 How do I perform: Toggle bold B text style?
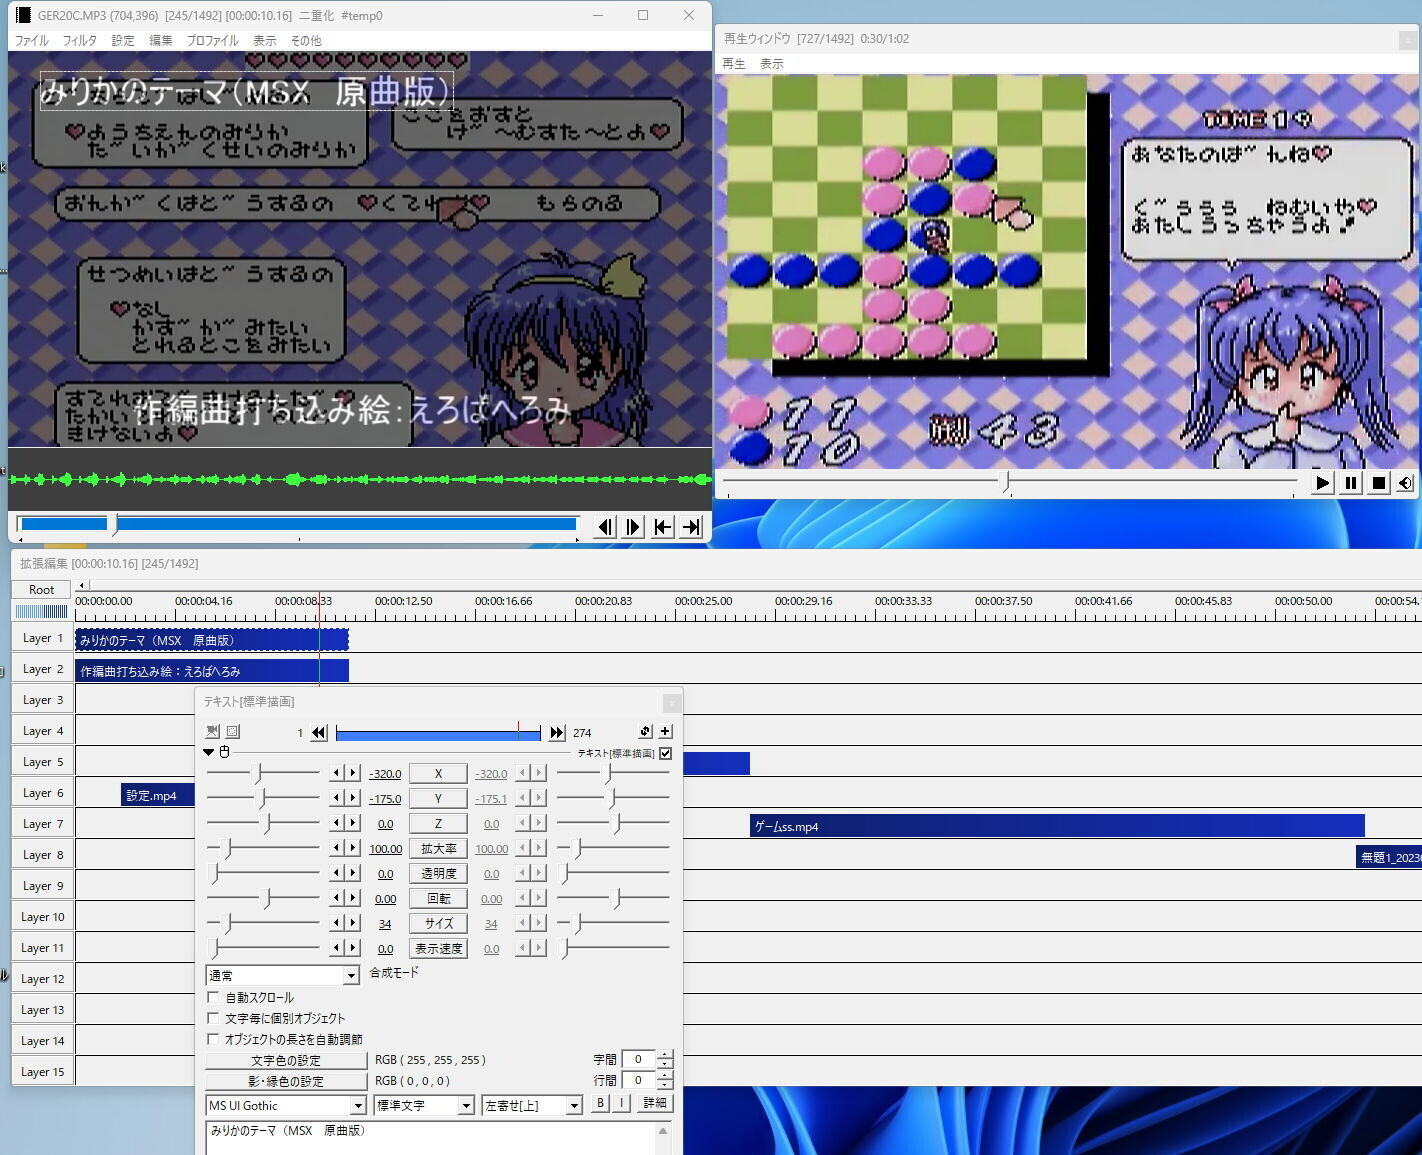(x=600, y=1103)
